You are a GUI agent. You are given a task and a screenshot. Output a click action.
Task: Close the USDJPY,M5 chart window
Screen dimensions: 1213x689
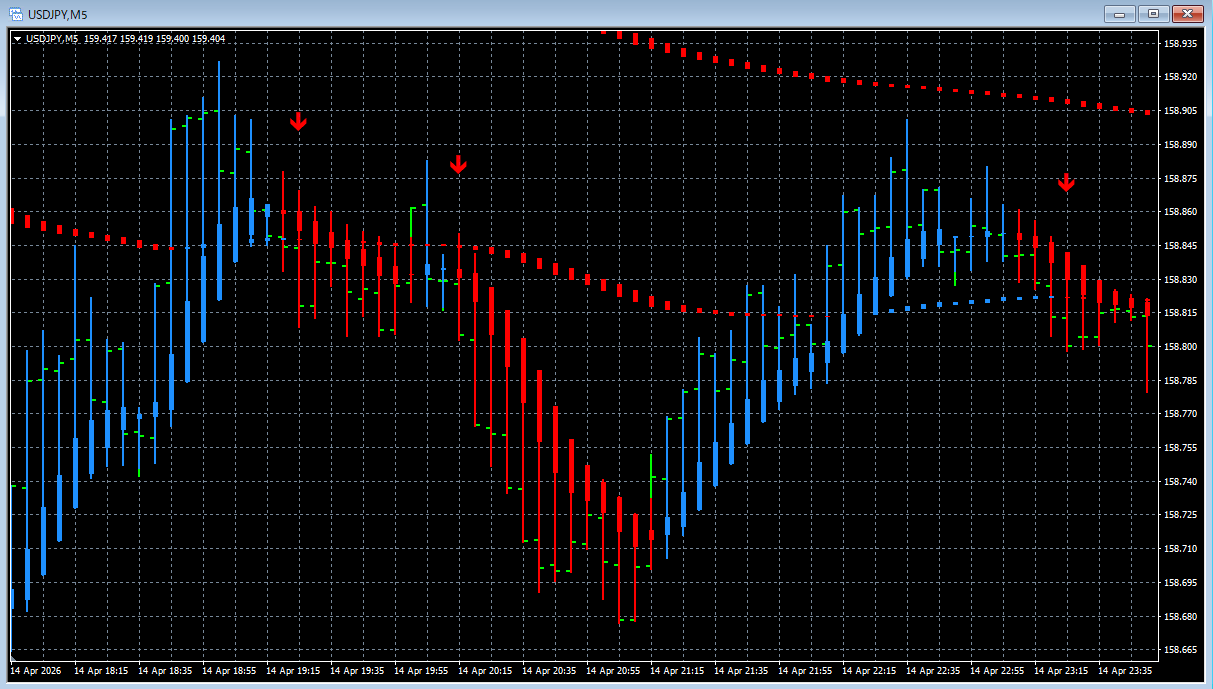tap(1187, 13)
